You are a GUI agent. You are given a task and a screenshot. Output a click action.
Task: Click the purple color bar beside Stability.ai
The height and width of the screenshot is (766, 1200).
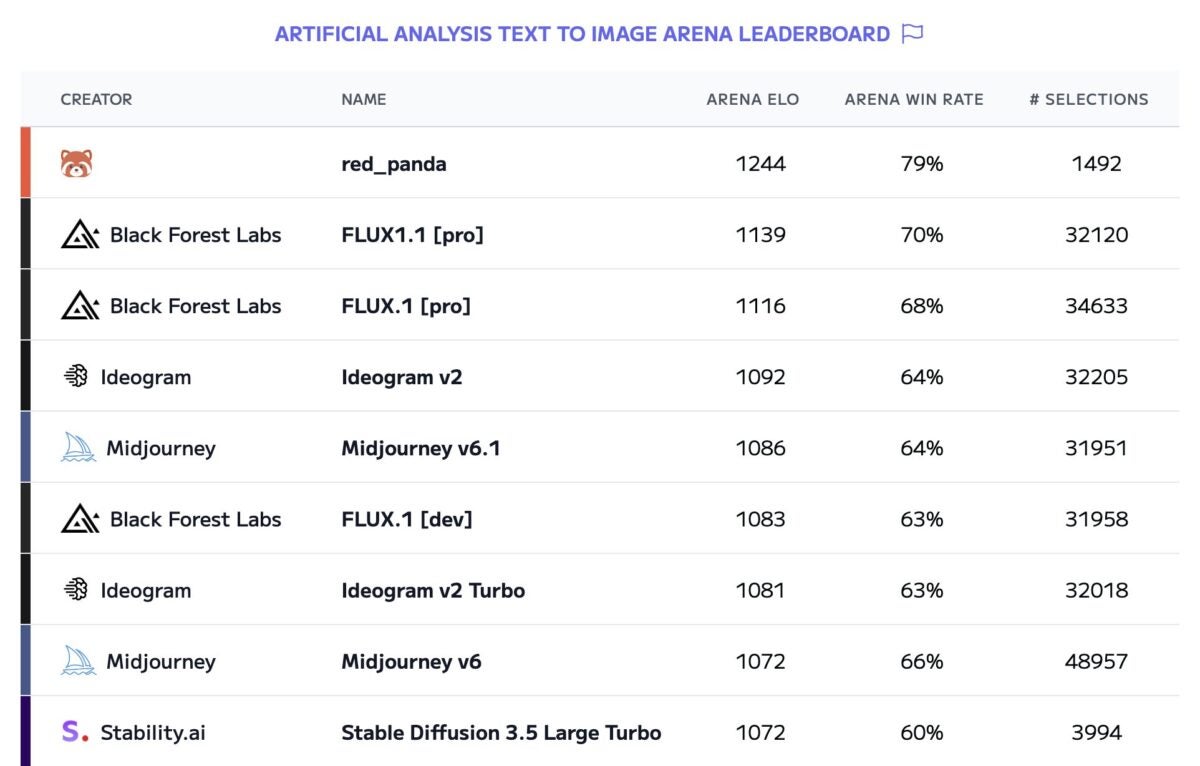point(26,732)
